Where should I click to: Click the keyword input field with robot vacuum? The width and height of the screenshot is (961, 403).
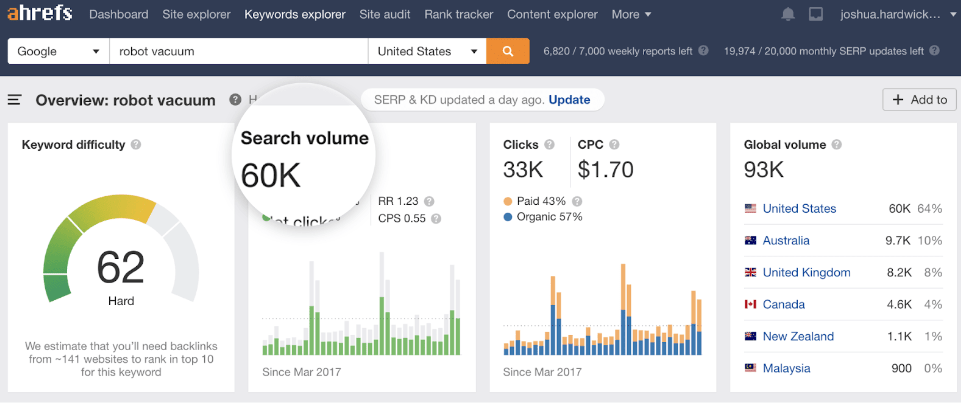click(x=238, y=51)
